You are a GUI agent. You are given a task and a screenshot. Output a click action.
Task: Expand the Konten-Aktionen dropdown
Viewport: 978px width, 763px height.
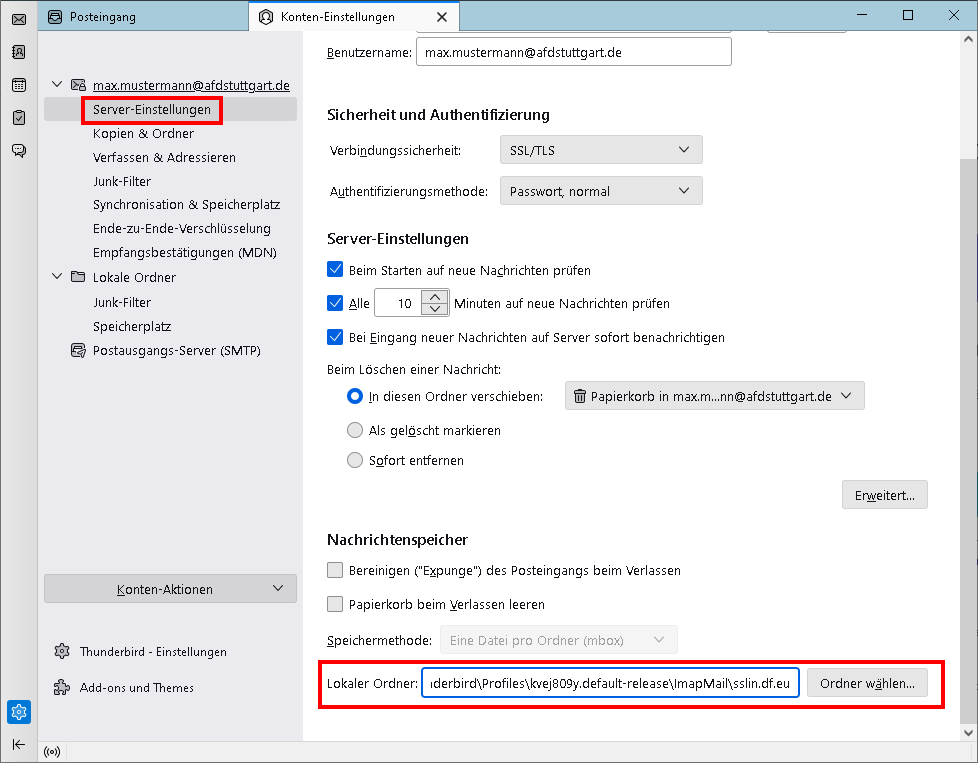click(x=170, y=589)
